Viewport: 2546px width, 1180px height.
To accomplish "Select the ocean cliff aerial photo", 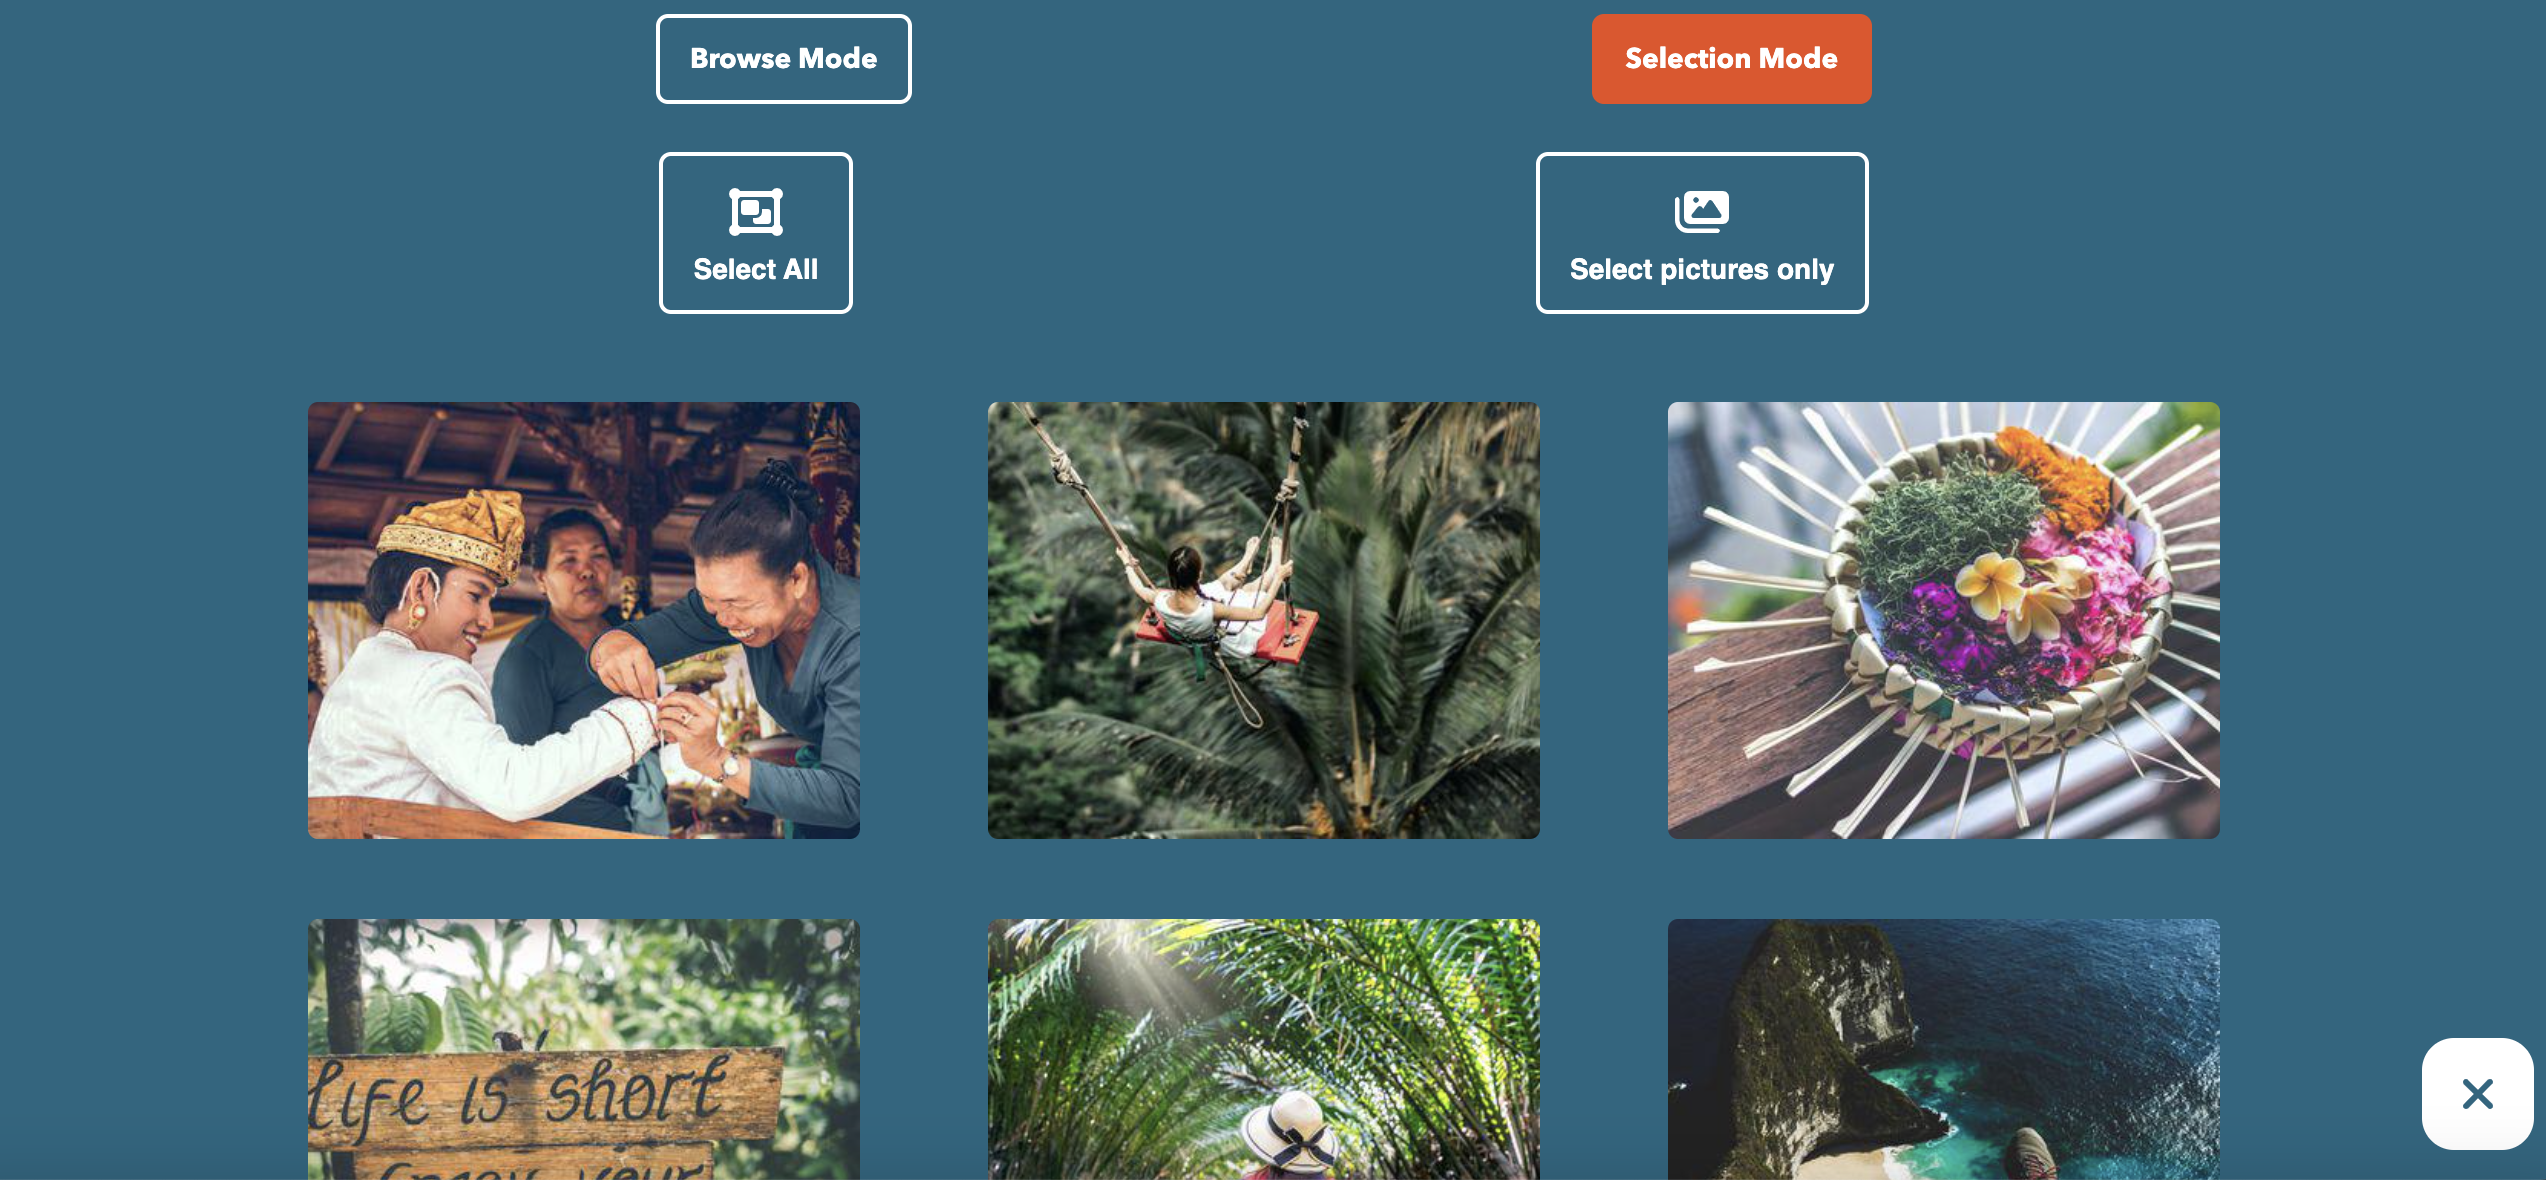I will click(x=1943, y=1048).
